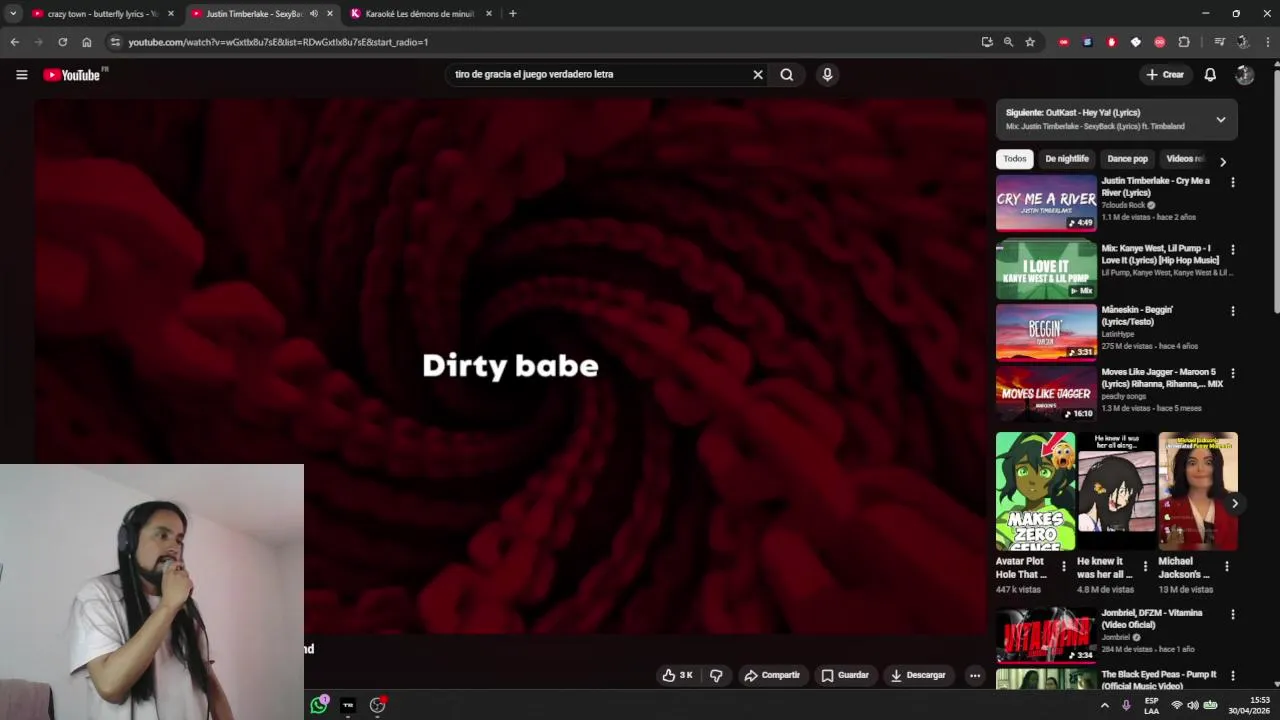This screenshot has height=720, width=1280.
Task: Show next shorts with arrow
Action: 1235,504
